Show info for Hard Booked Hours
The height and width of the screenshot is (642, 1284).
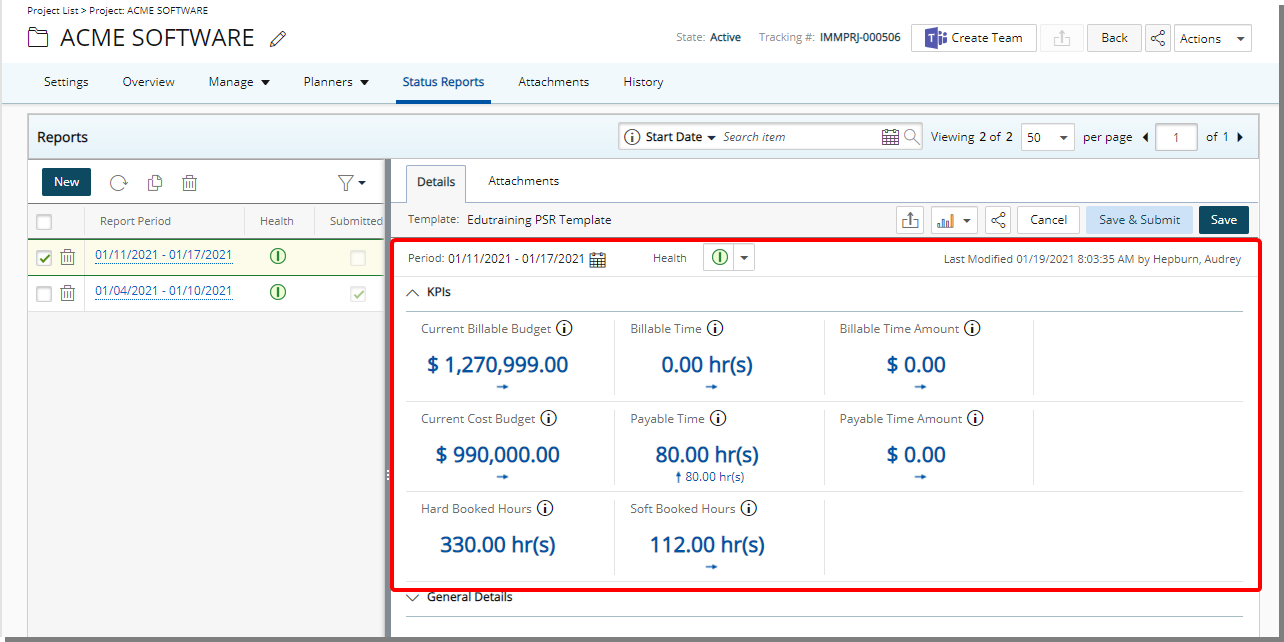[x=545, y=508]
